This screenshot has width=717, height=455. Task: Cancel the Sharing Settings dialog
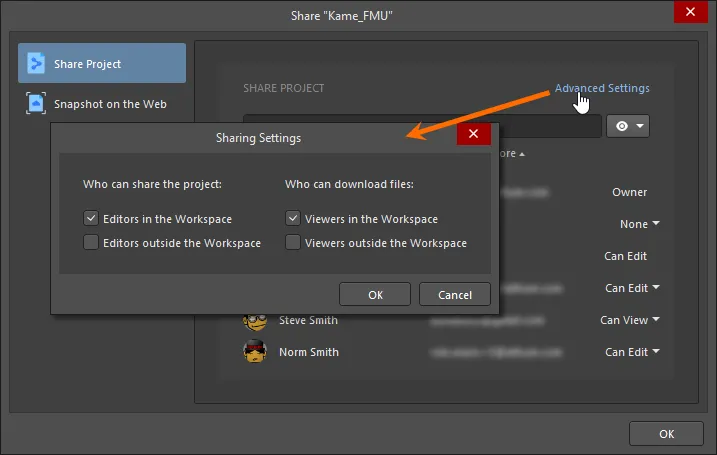click(455, 294)
